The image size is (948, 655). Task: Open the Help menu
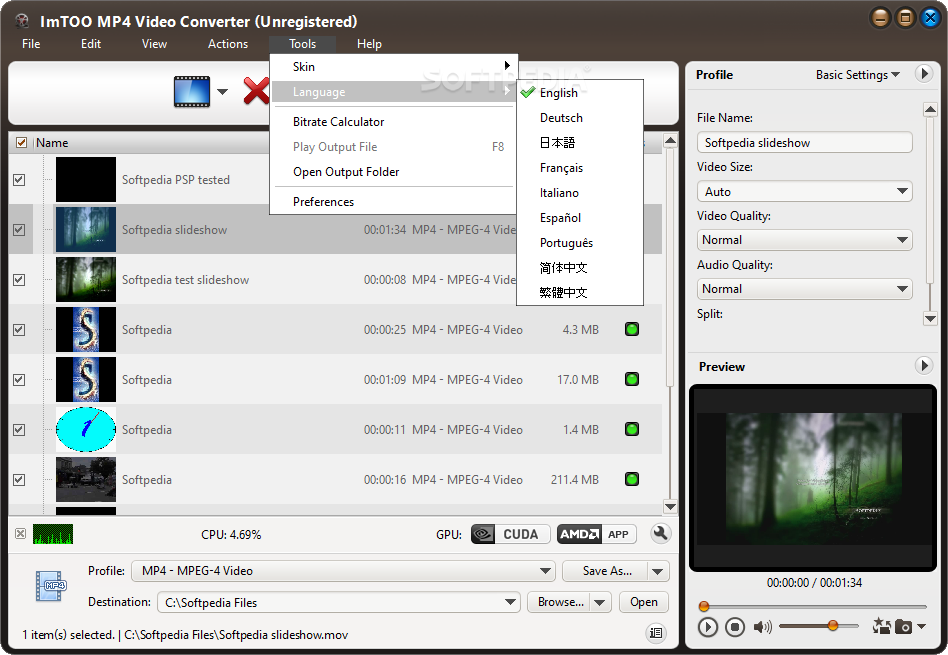(369, 44)
